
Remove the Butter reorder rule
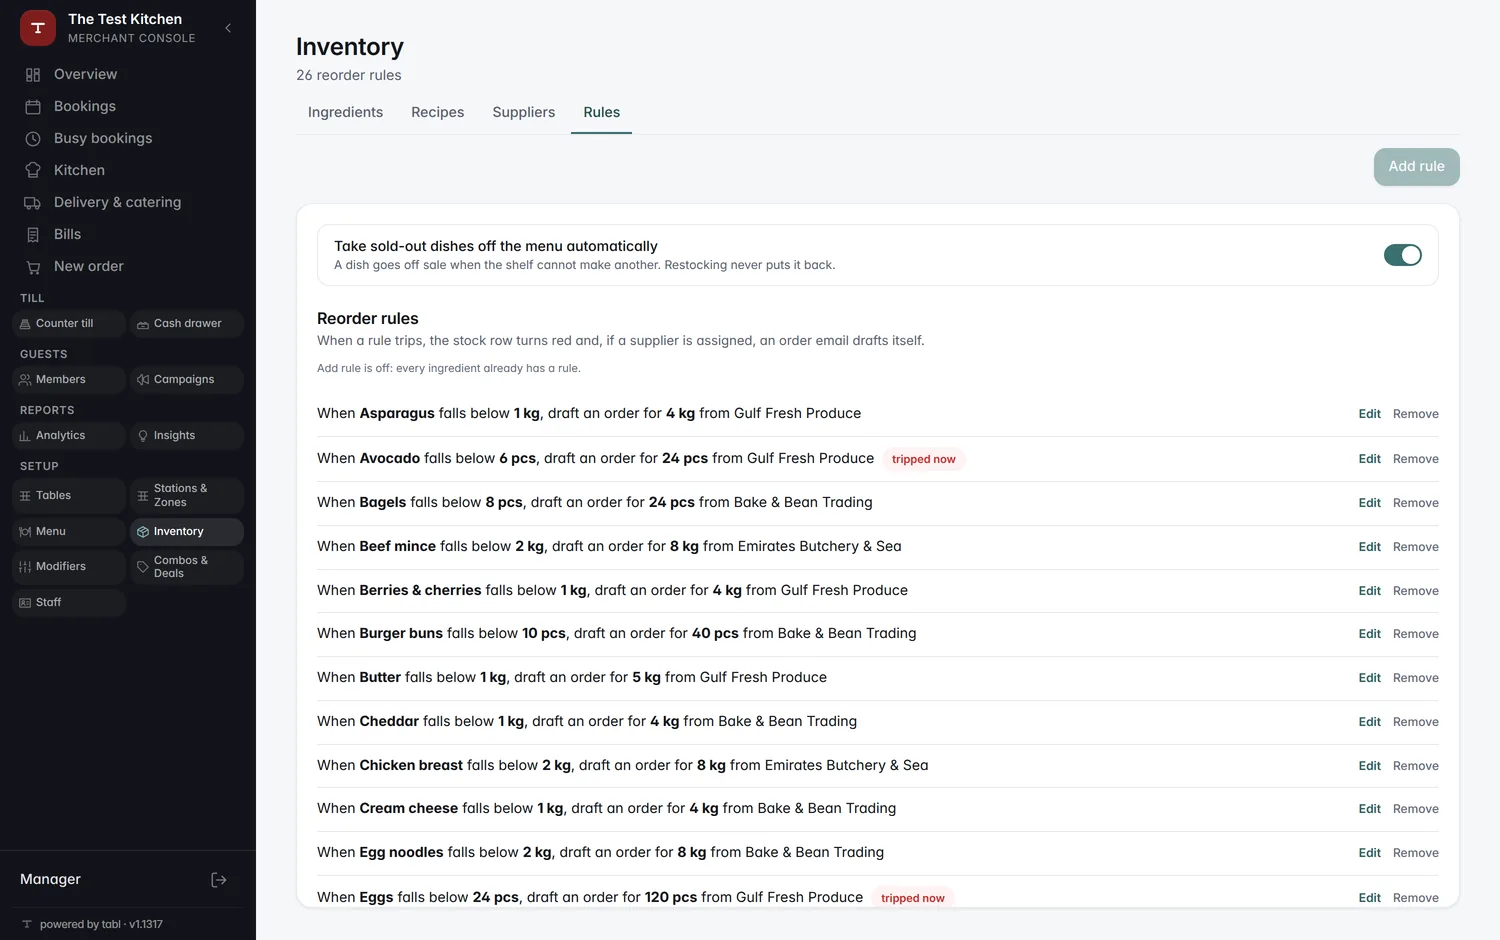click(1416, 678)
